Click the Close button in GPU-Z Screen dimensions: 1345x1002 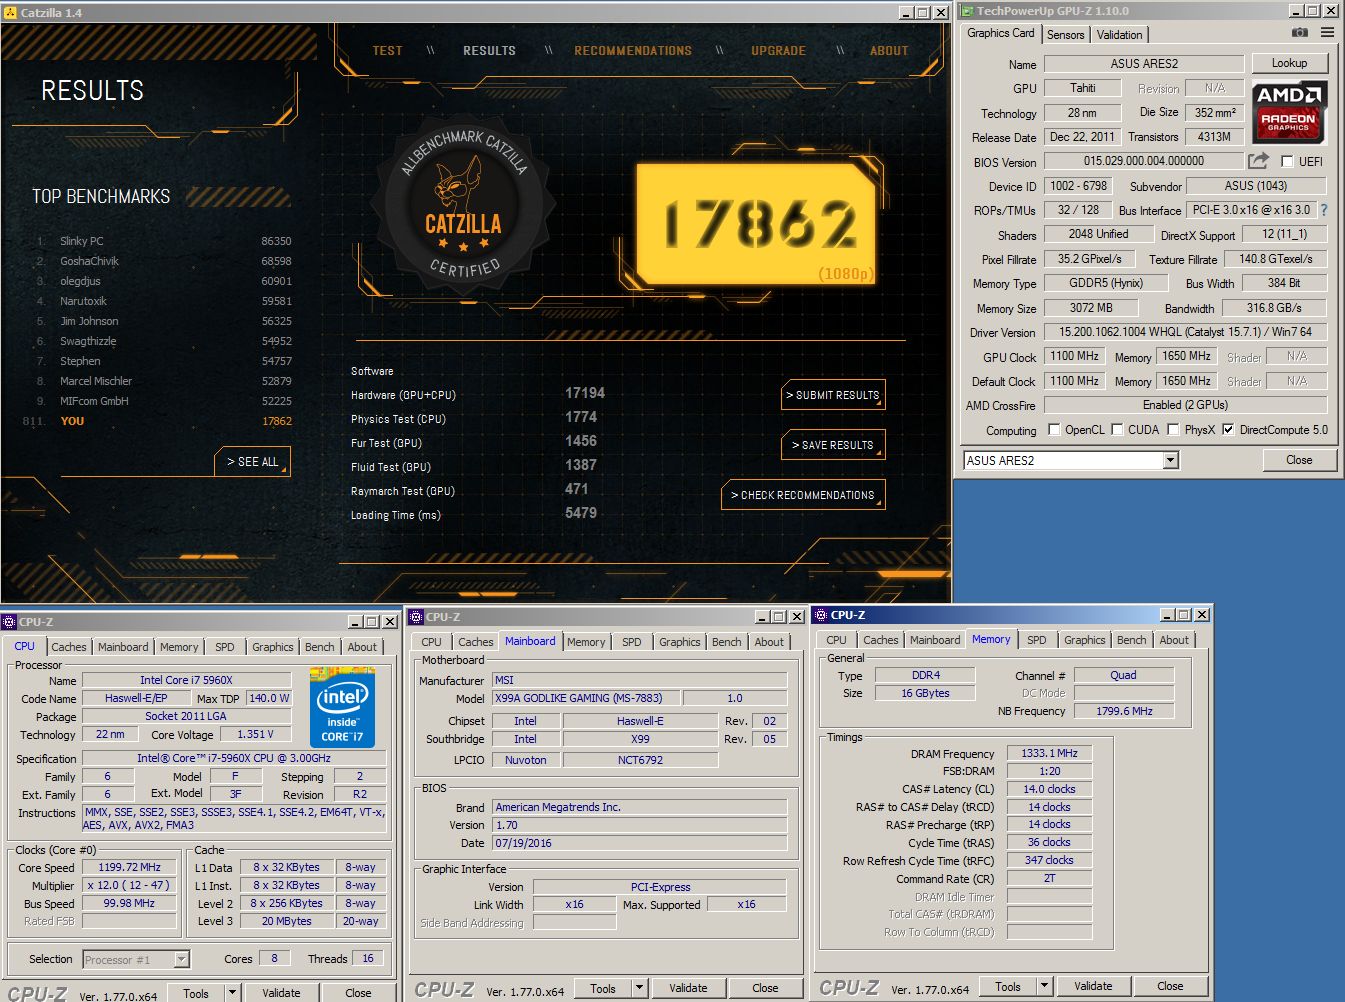(1299, 460)
